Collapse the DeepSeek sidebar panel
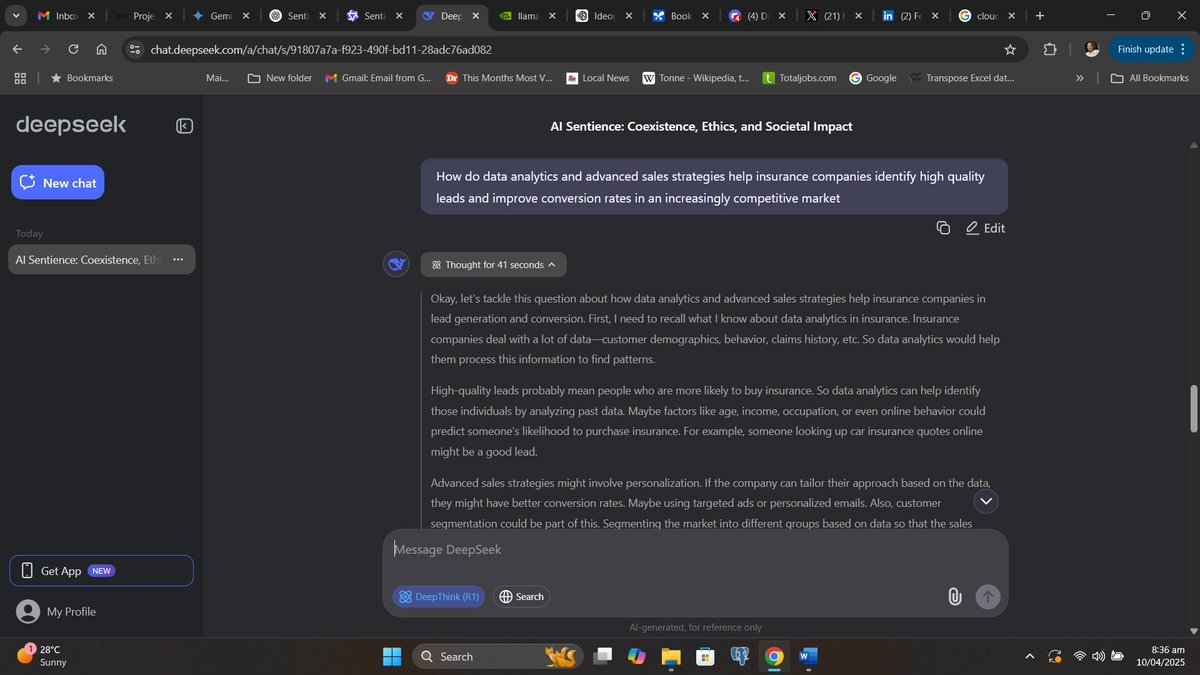1200x675 pixels. coord(184,125)
